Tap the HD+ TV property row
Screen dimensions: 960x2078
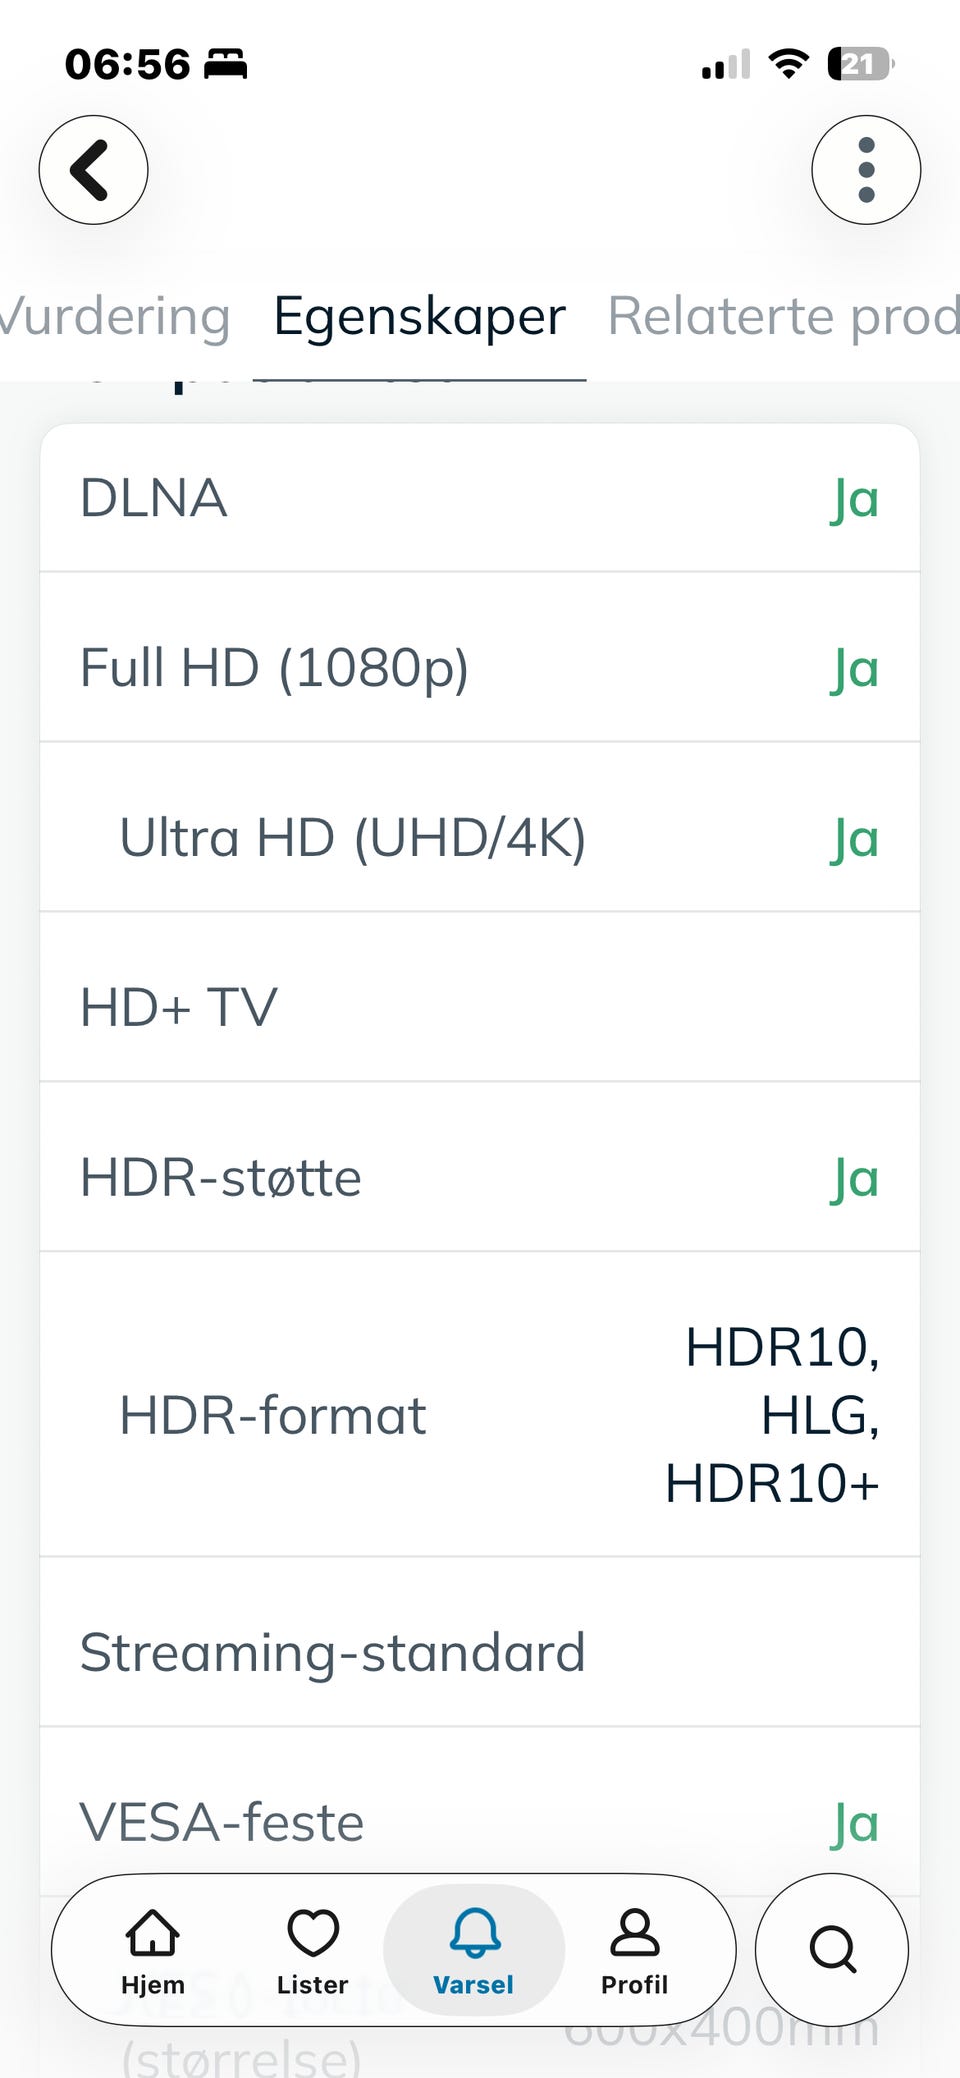[480, 1007]
